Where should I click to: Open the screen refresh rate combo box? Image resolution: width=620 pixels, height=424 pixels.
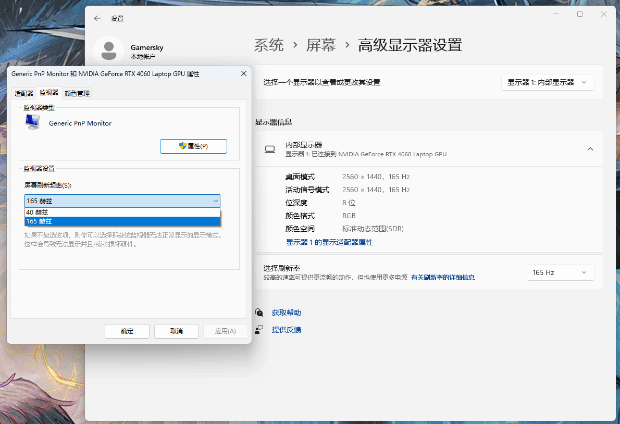[122, 201]
